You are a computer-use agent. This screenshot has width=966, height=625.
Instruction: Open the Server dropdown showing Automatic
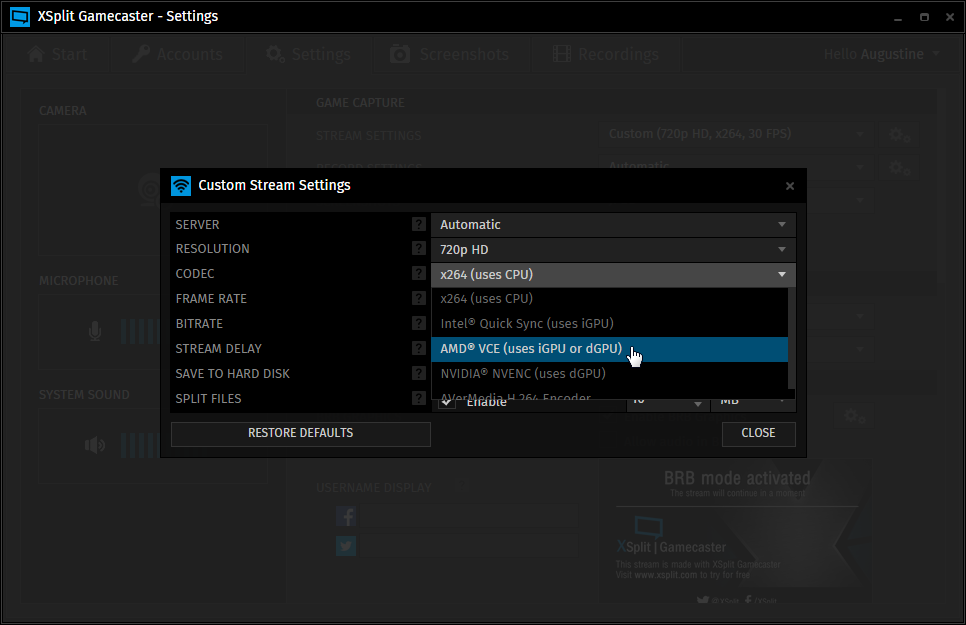pyautogui.click(x=614, y=225)
